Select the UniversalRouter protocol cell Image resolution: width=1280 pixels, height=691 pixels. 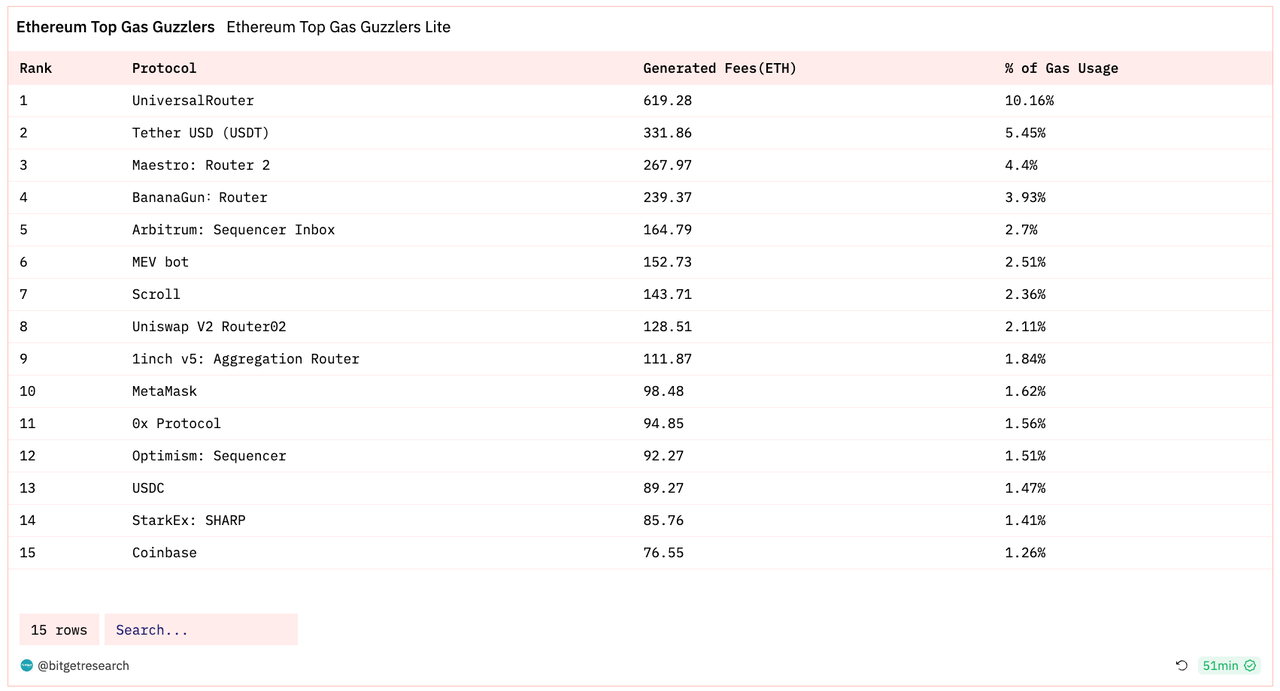193,100
